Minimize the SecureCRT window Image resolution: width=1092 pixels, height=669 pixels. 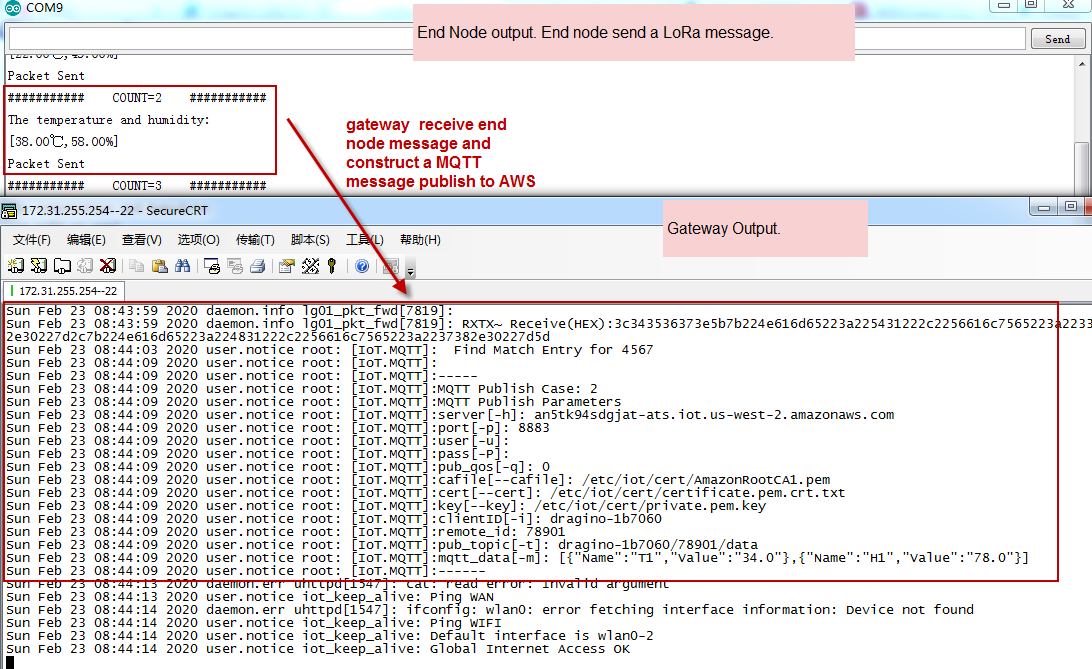click(x=1043, y=207)
